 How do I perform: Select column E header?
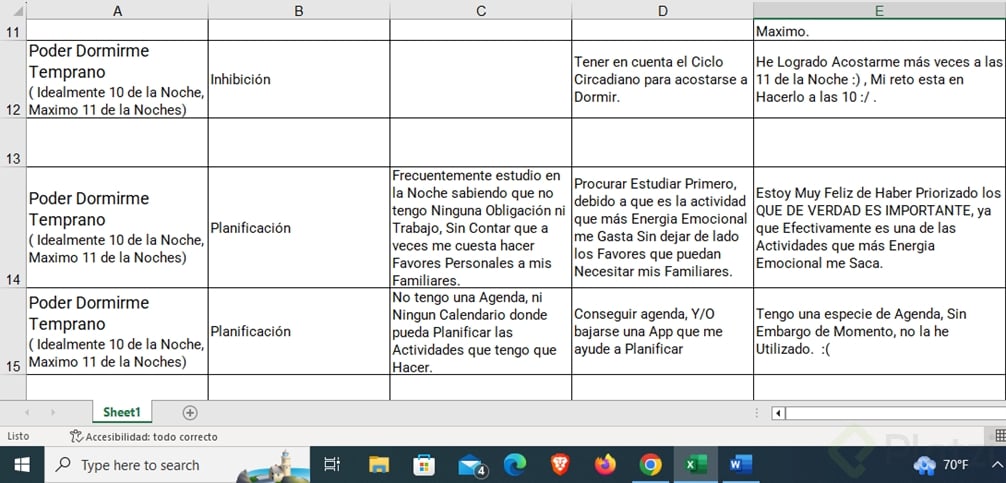coord(880,10)
